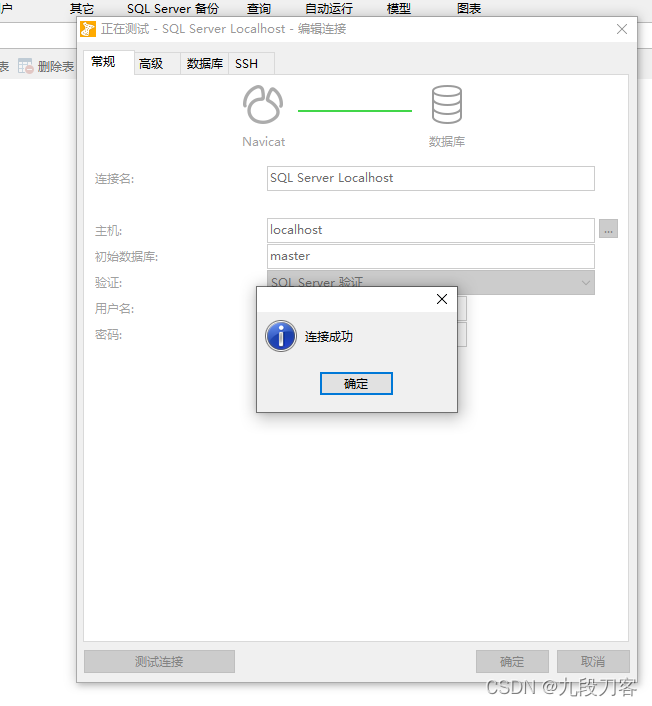Click the 密码 label
The height and width of the screenshot is (706, 652).
tap(108, 335)
